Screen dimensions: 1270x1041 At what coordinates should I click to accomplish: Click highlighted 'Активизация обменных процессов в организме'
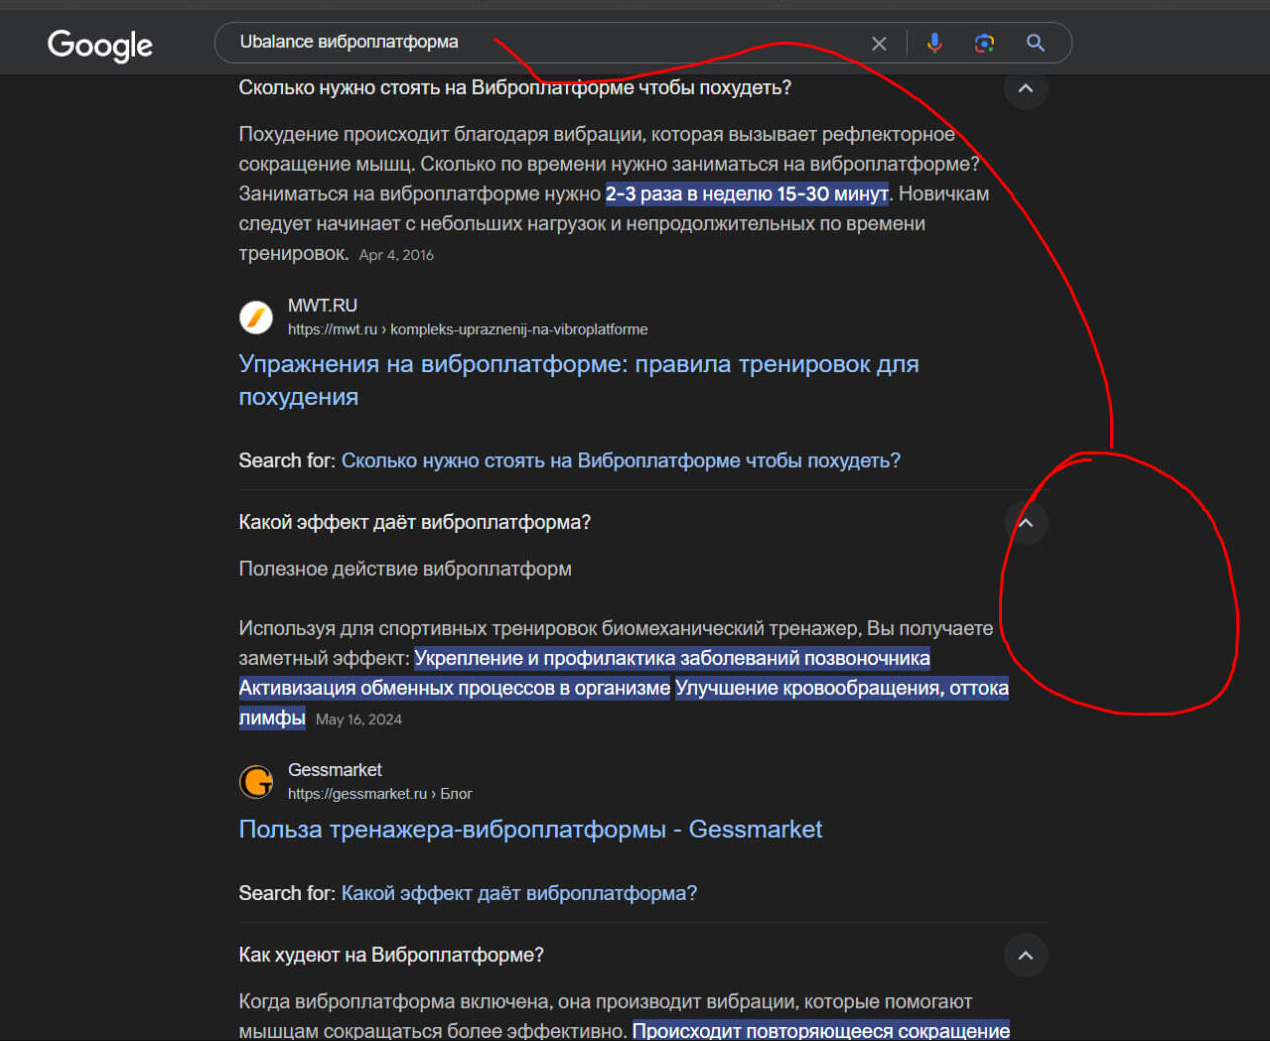tap(454, 688)
